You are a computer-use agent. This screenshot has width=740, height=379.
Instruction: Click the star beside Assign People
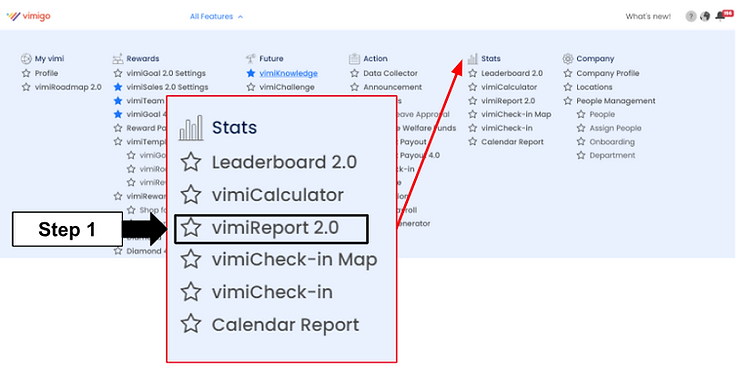tap(581, 128)
